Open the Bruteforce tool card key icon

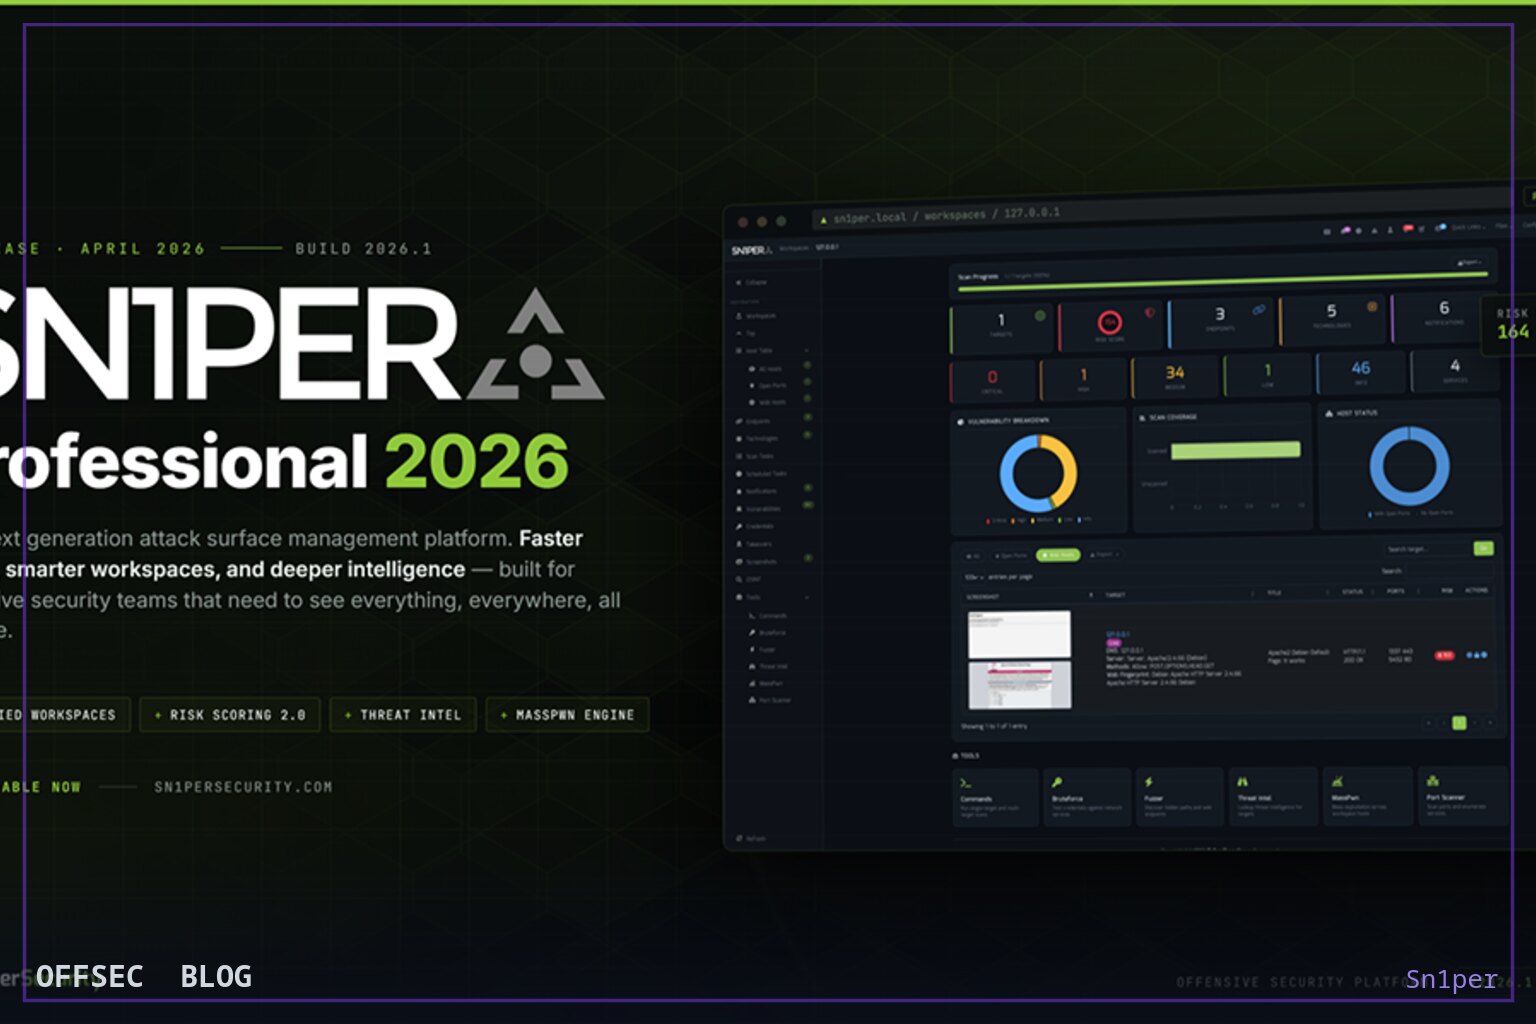coord(1057,782)
